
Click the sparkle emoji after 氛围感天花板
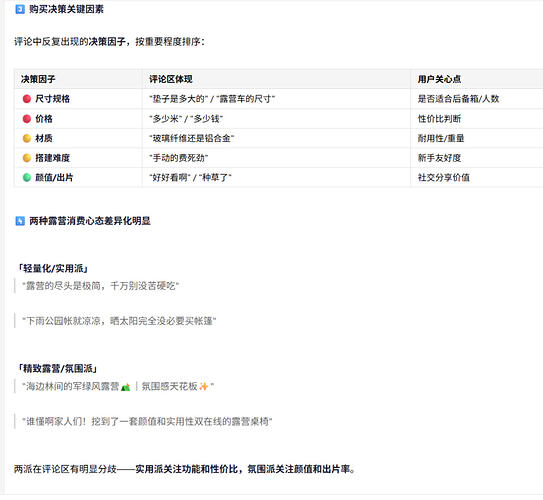click(204, 386)
